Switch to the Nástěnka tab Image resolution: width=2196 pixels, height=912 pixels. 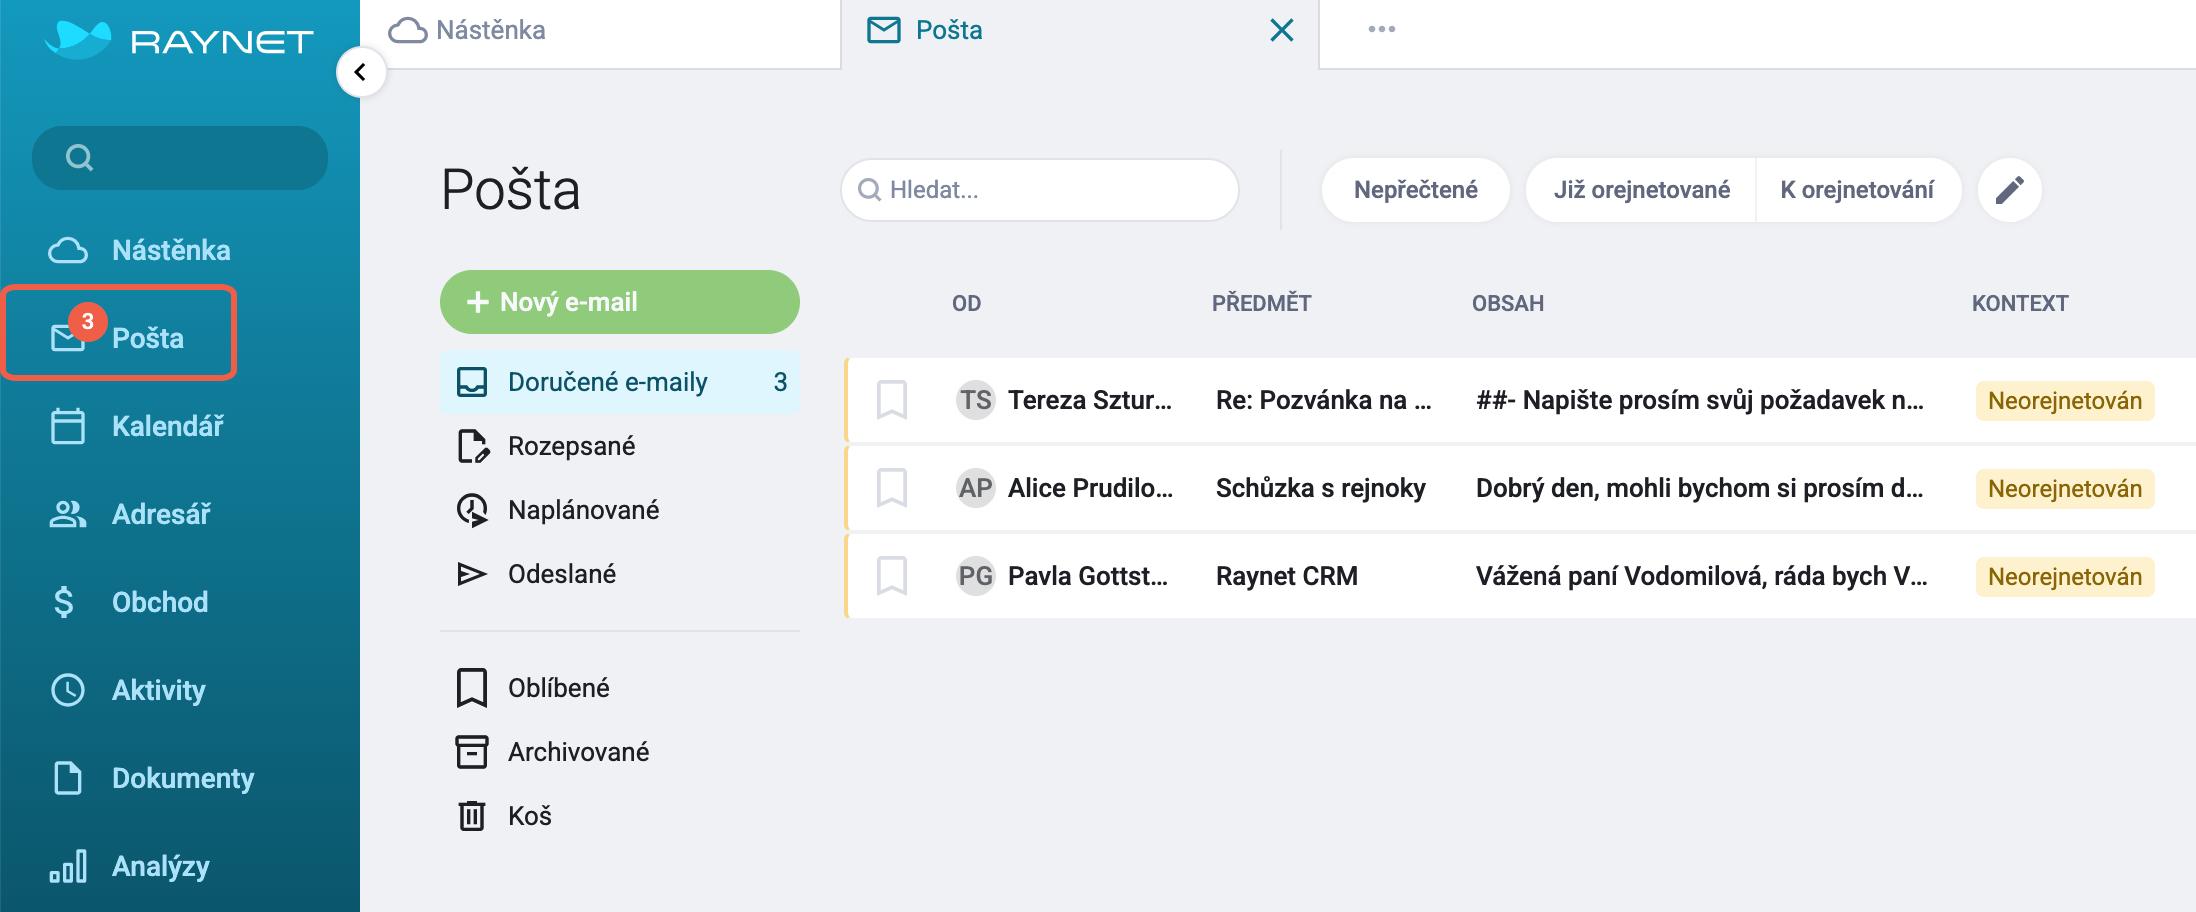[467, 30]
